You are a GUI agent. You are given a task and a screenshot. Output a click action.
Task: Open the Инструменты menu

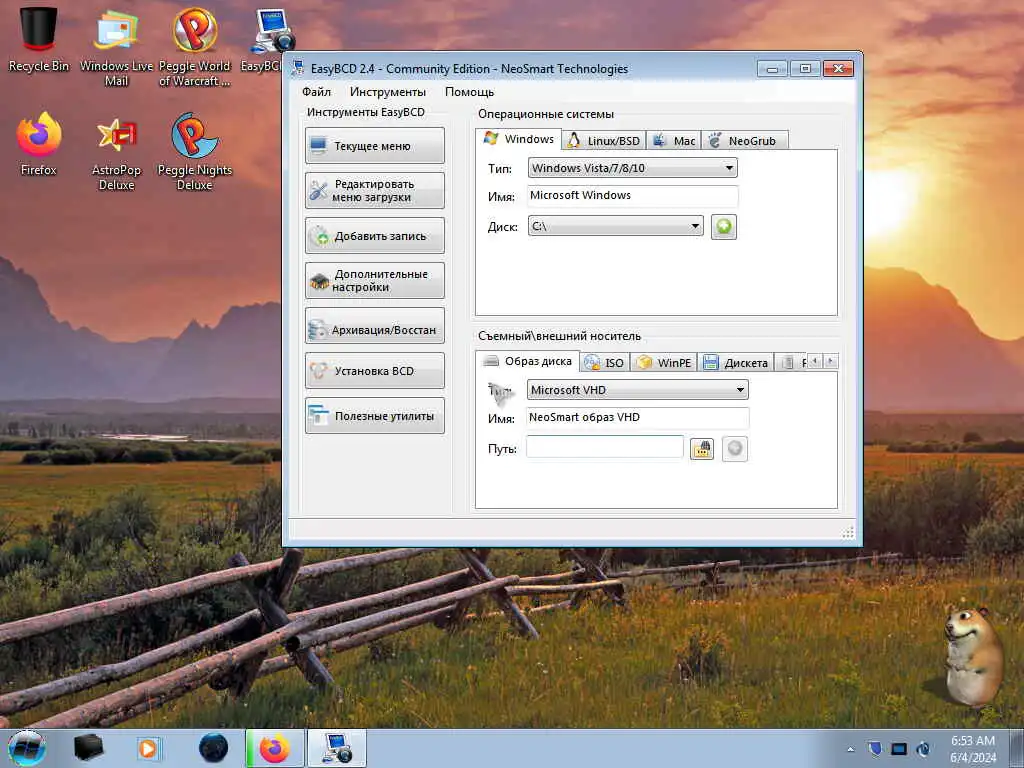pos(387,91)
